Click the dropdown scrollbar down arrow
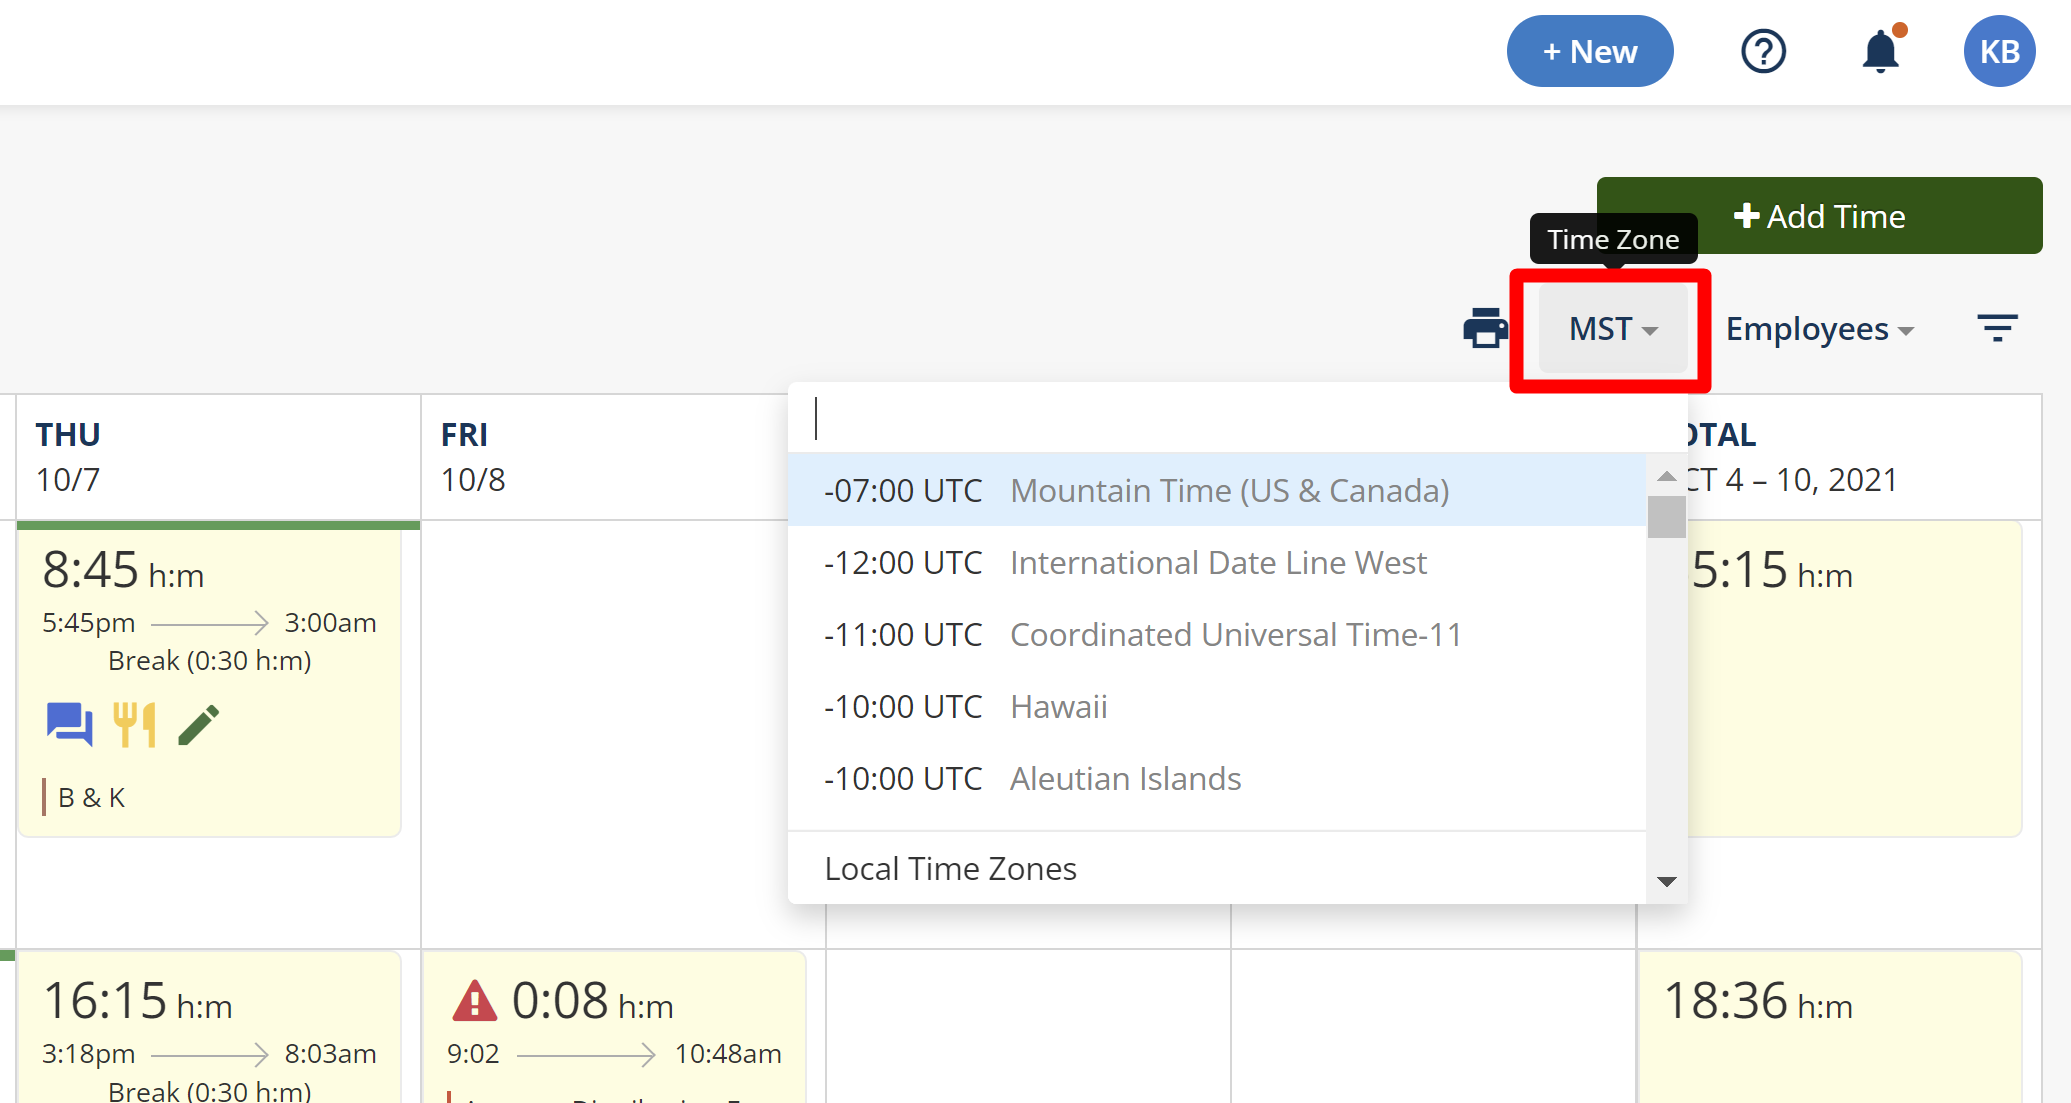The width and height of the screenshot is (2071, 1103). pyautogui.click(x=1666, y=881)
